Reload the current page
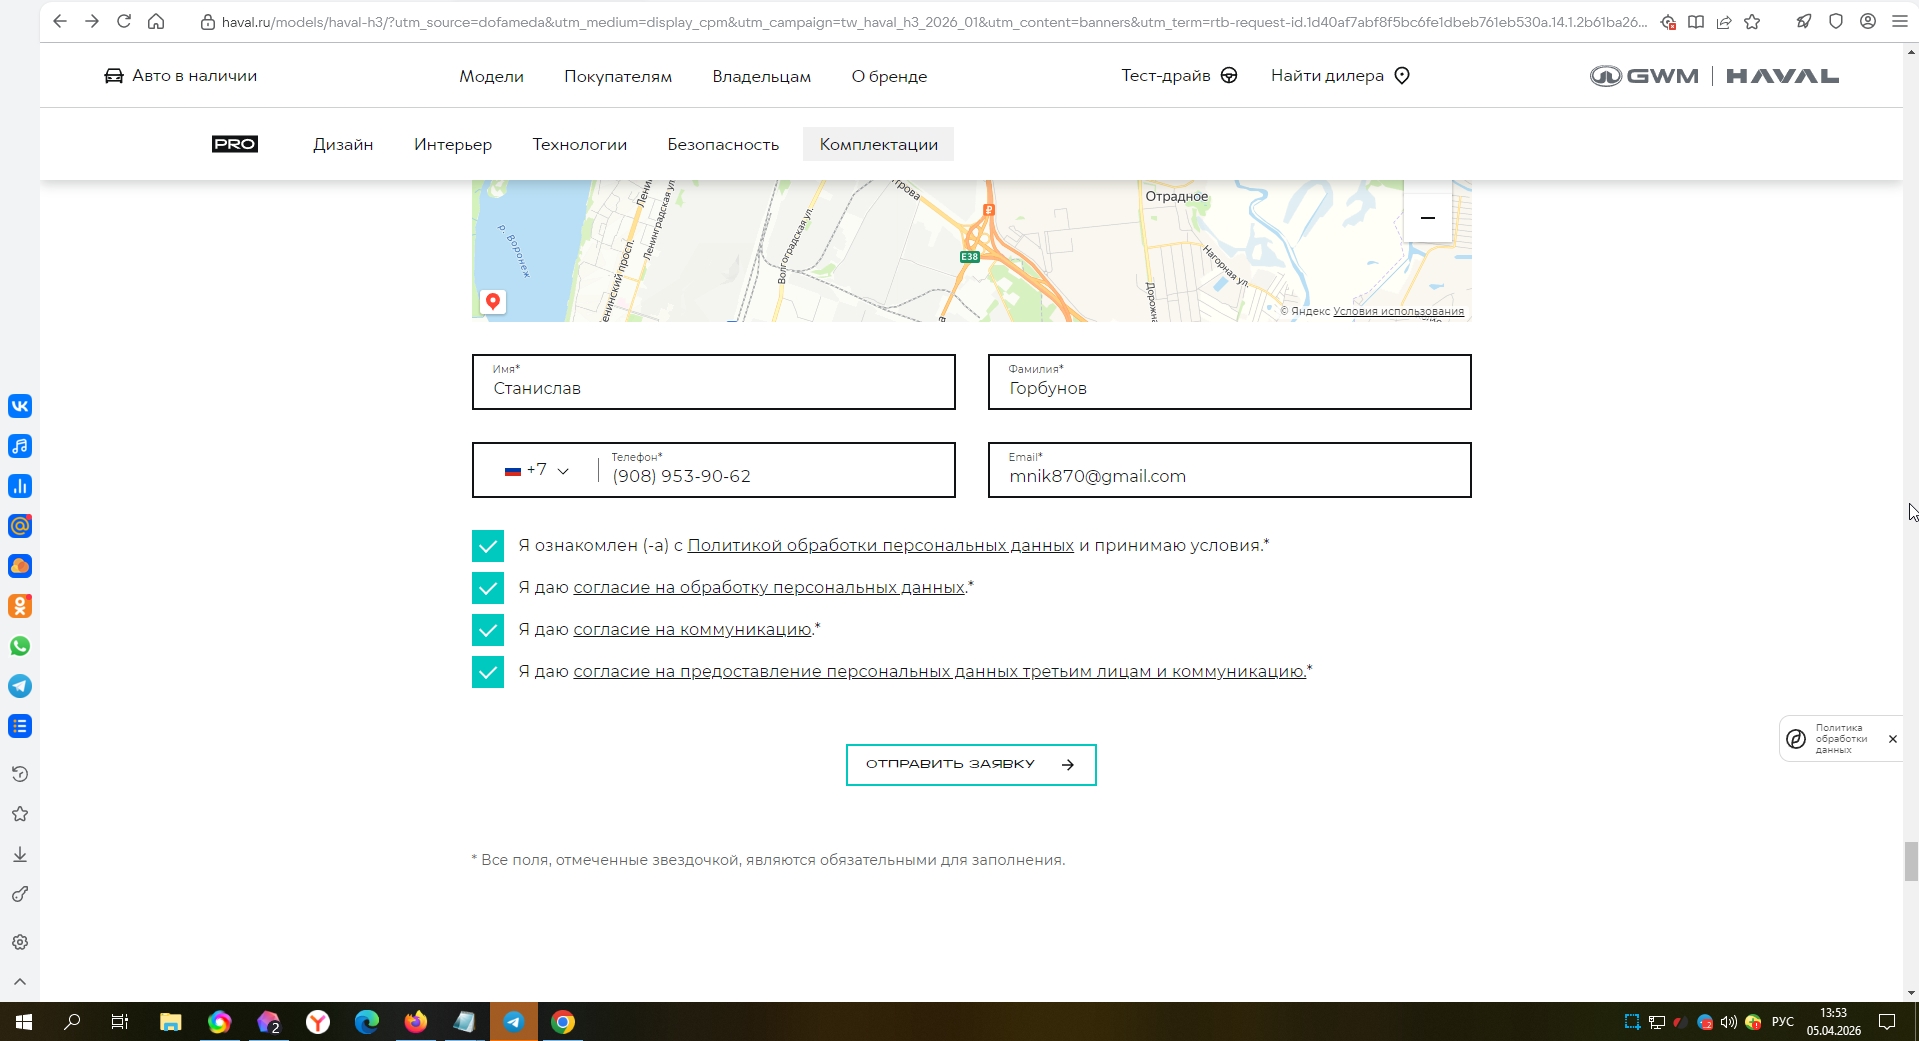Viewport: 1919px width, 1041px height. [x=124, y=21]
